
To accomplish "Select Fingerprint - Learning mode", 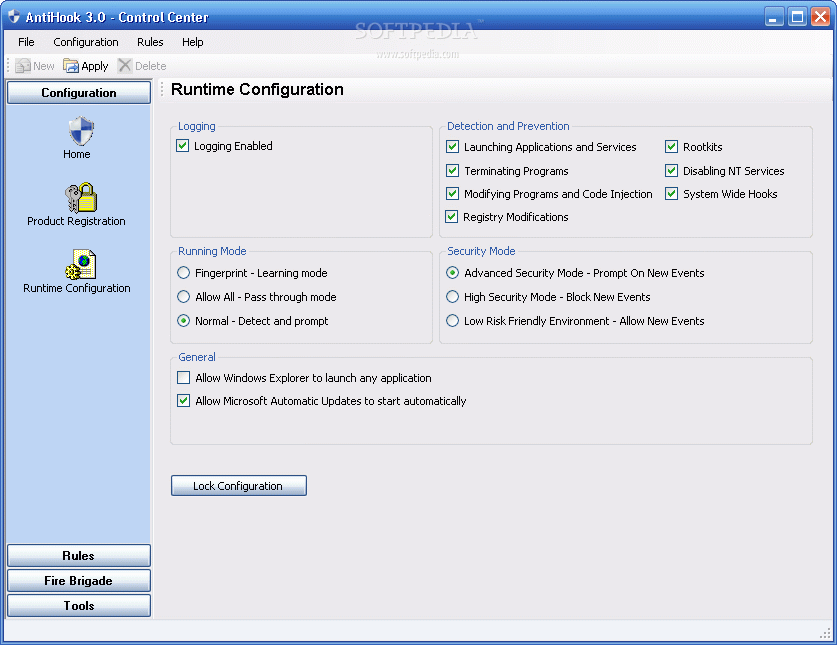I will point(184,273).
